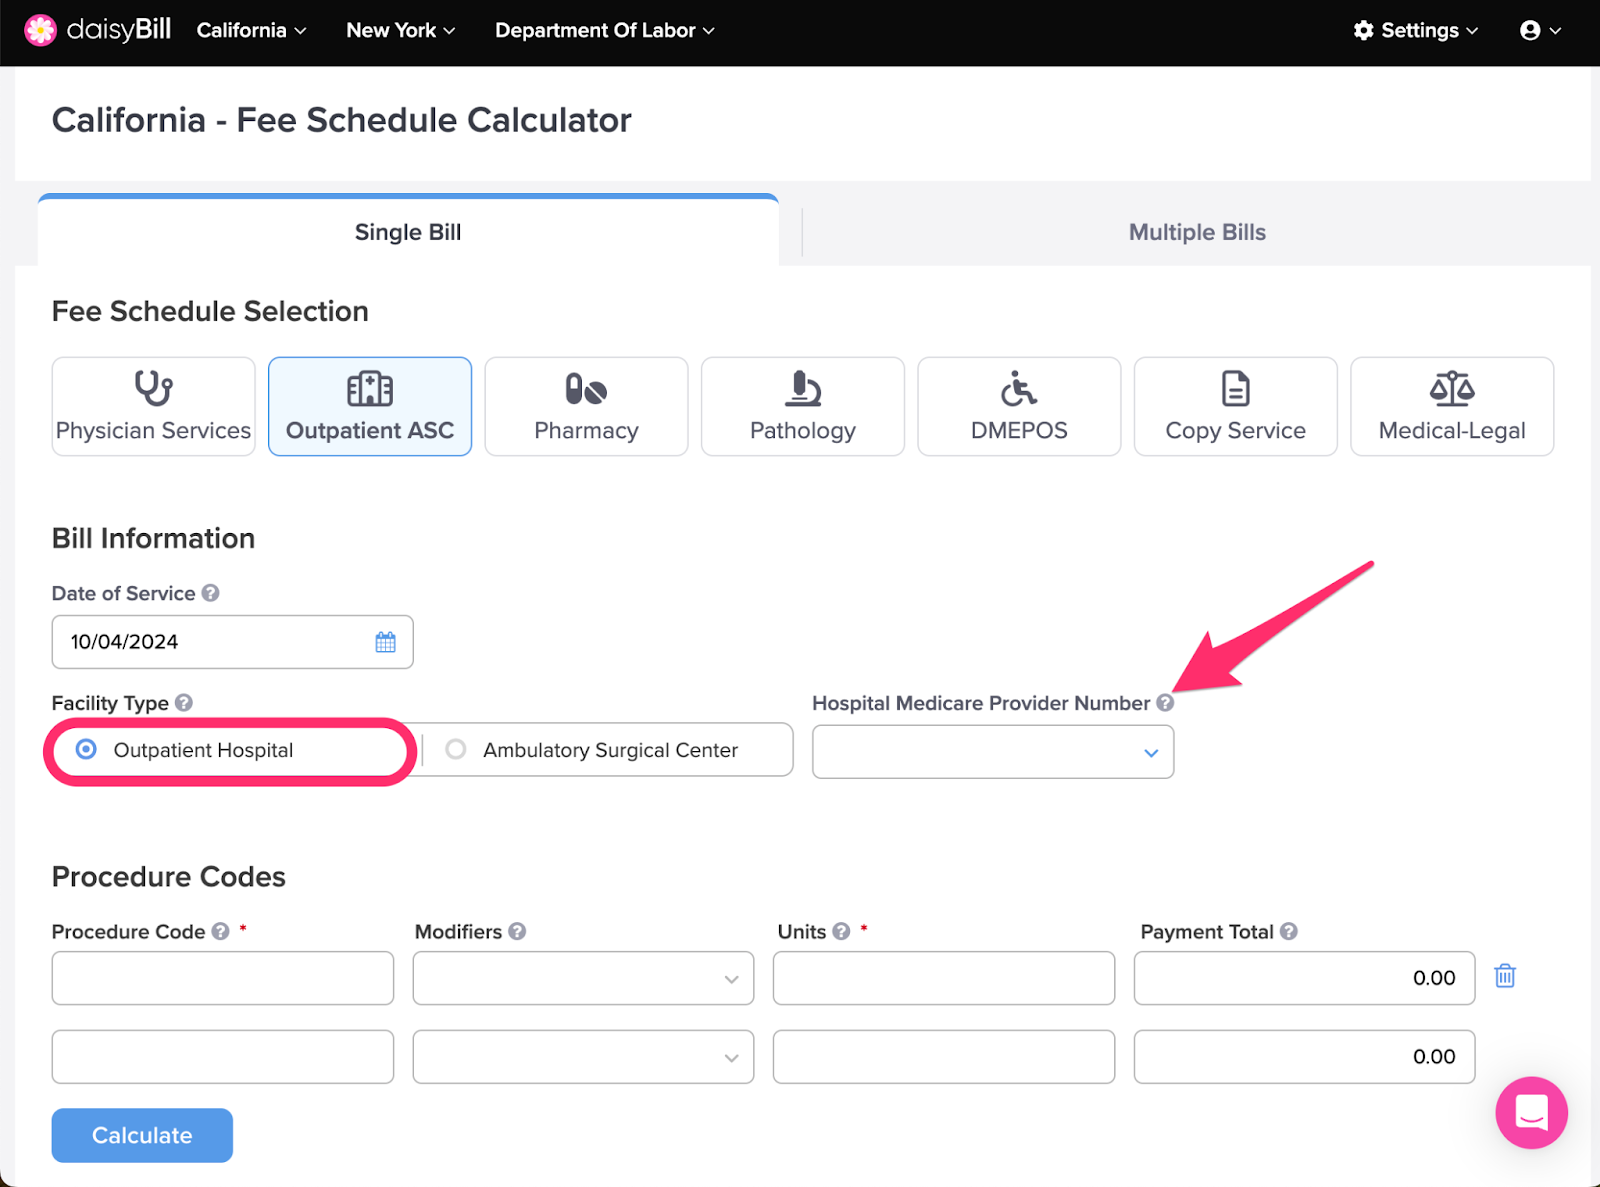Select the DMEPOS wheelchair tile
This screenshot has width=1600, height=1187.
tap(1019, 406)
